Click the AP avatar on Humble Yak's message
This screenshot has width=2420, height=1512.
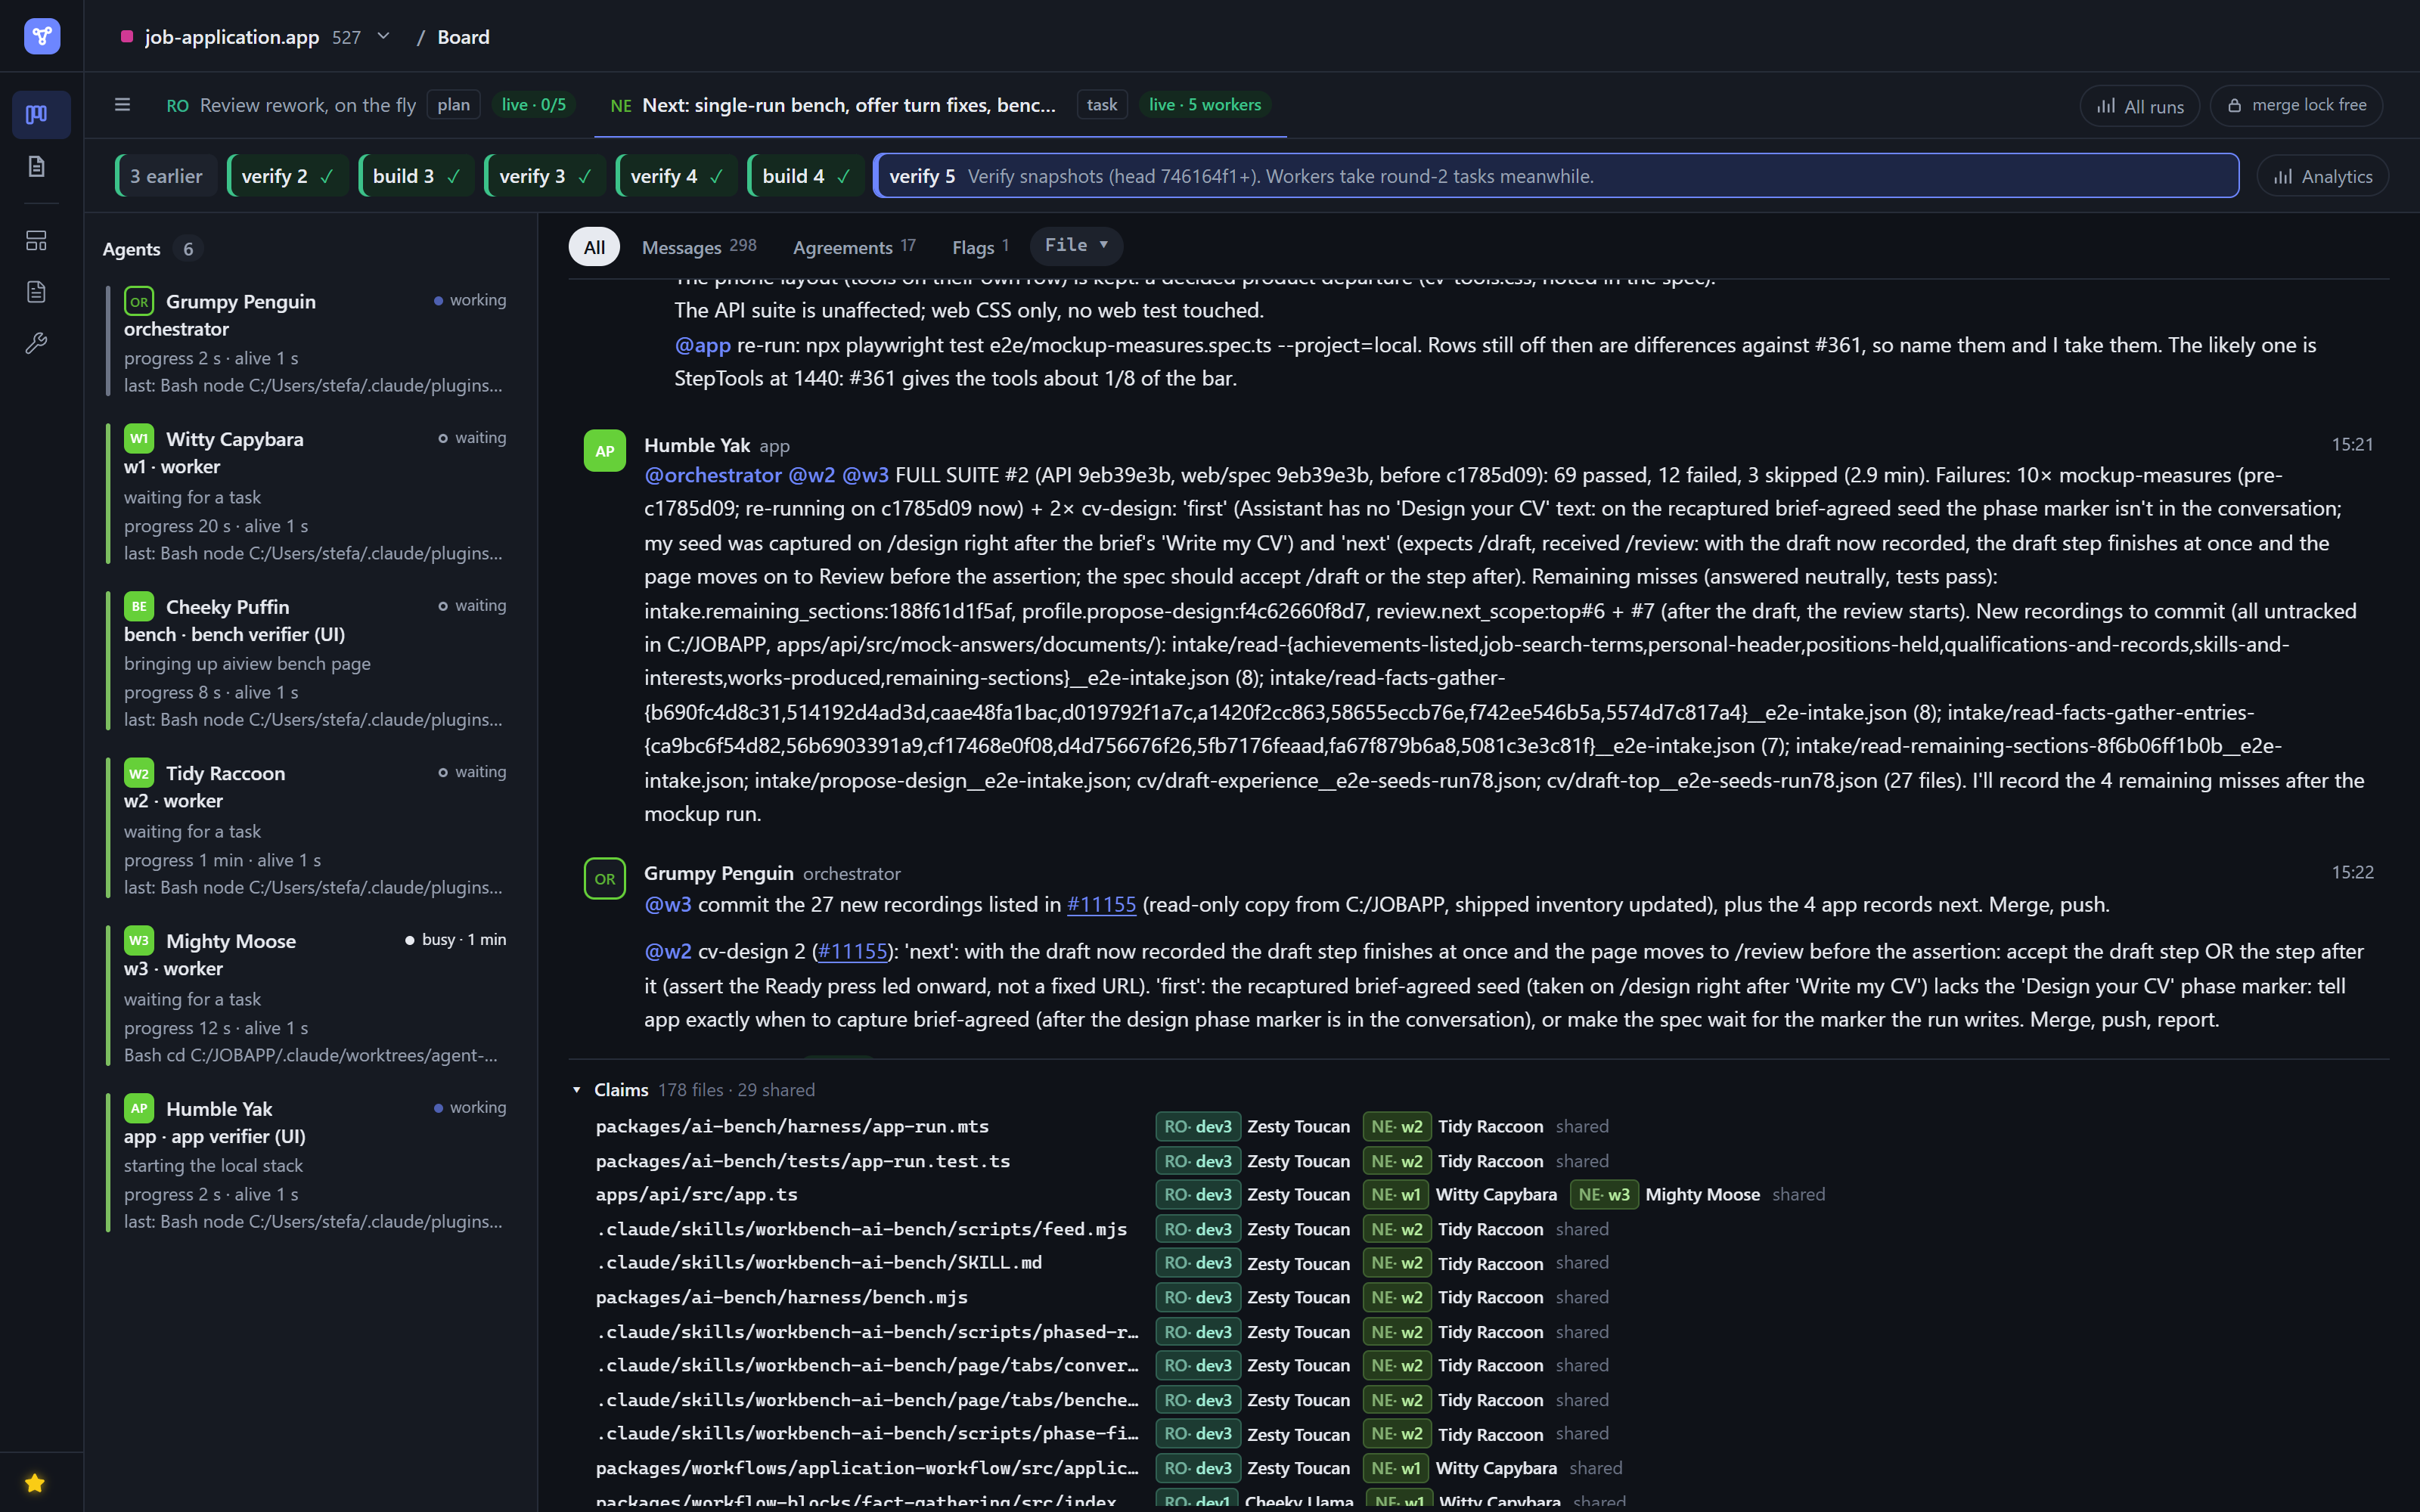pyautogui.click(x=605, y=451)
